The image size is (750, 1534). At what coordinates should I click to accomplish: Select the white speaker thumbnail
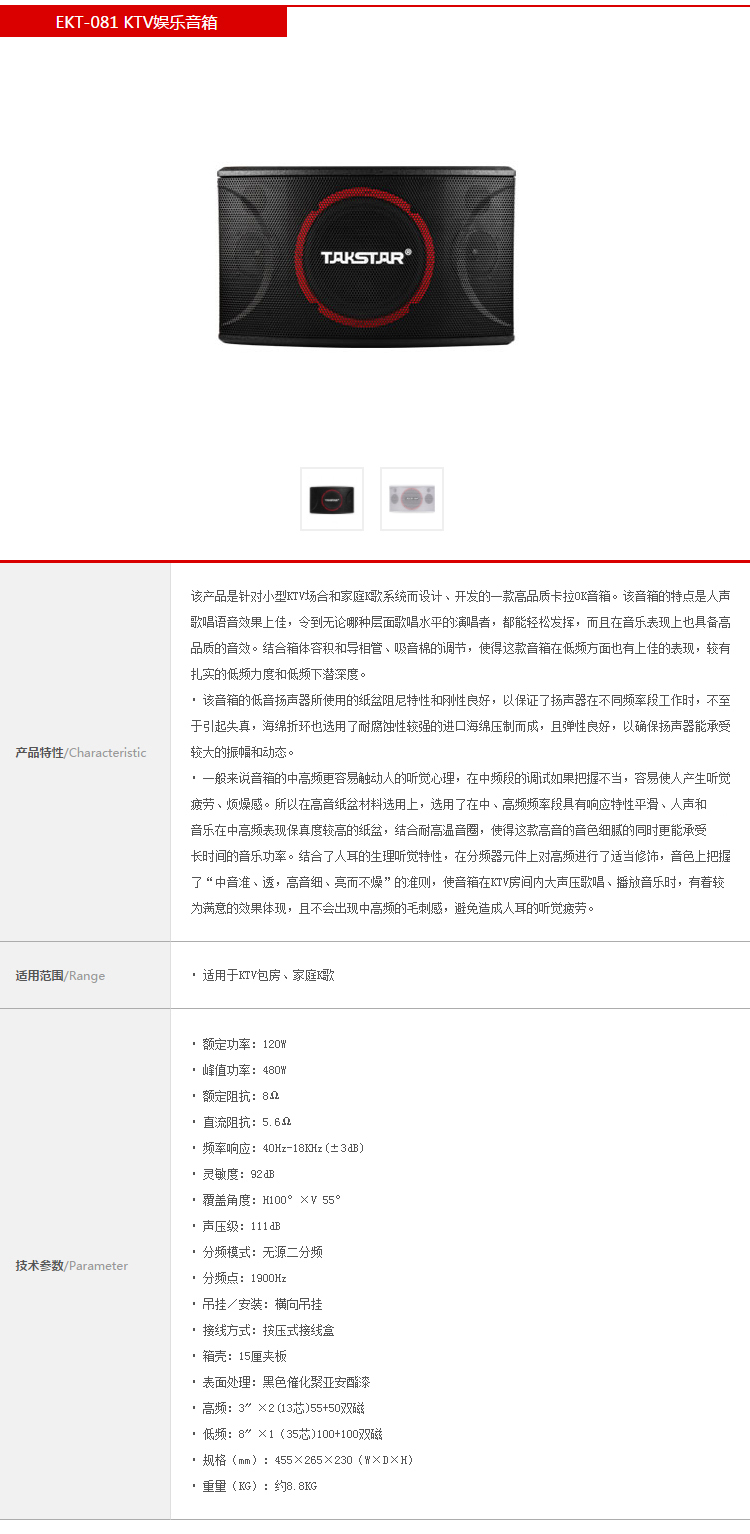tap(411, 498)
